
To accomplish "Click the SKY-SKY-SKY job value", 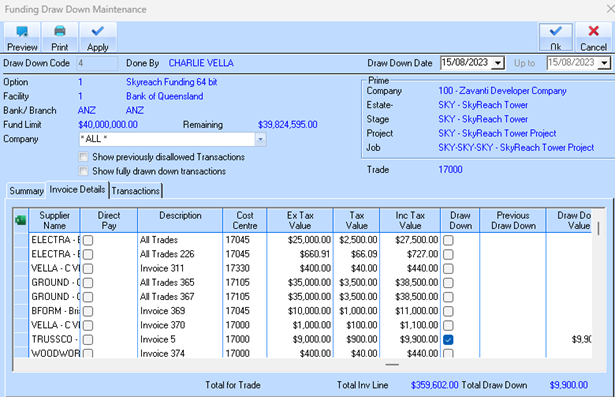I will pos(516,148).
